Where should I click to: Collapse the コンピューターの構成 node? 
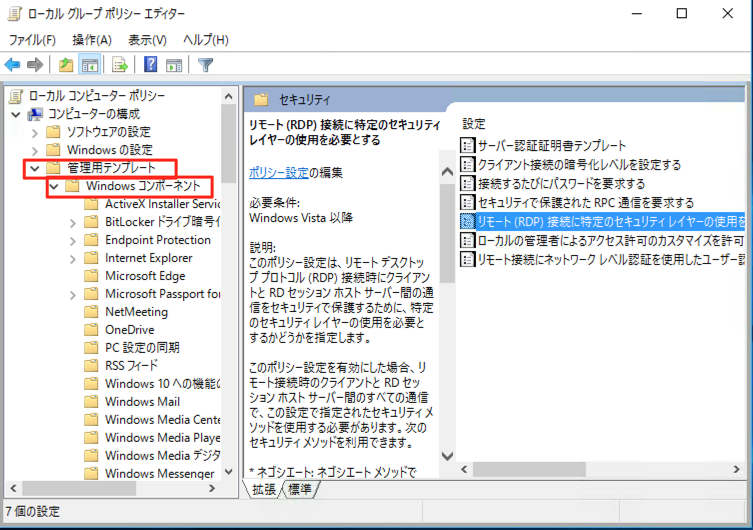click(x=16, y=114)
